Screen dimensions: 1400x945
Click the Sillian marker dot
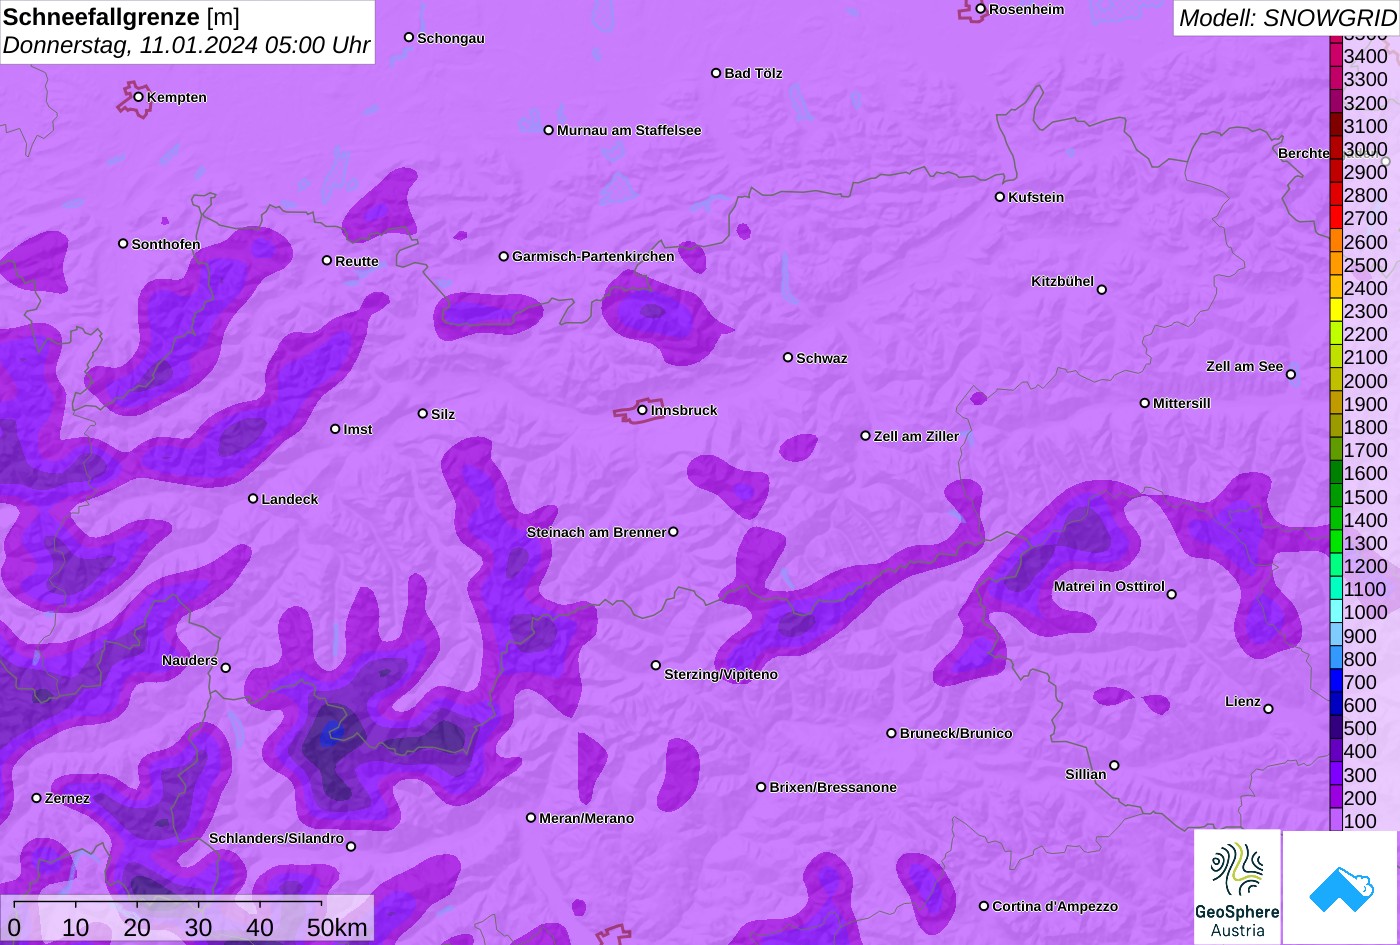pos(1114,766)
